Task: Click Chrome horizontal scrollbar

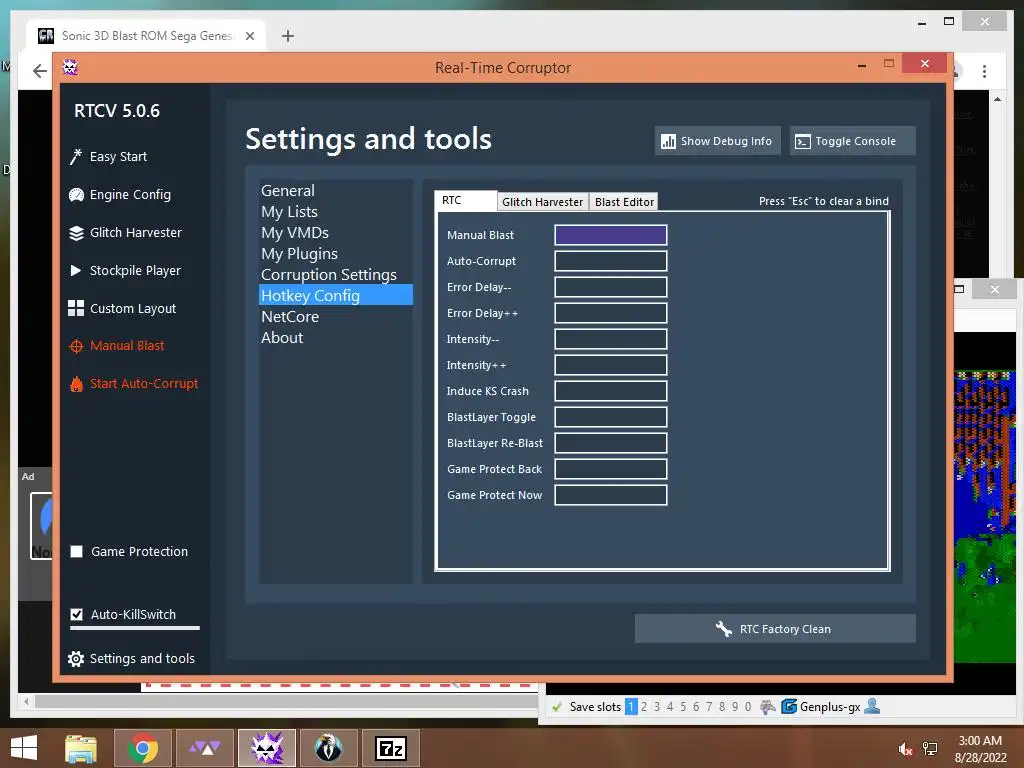Action: pyautogui.click(x=284, y=701)
